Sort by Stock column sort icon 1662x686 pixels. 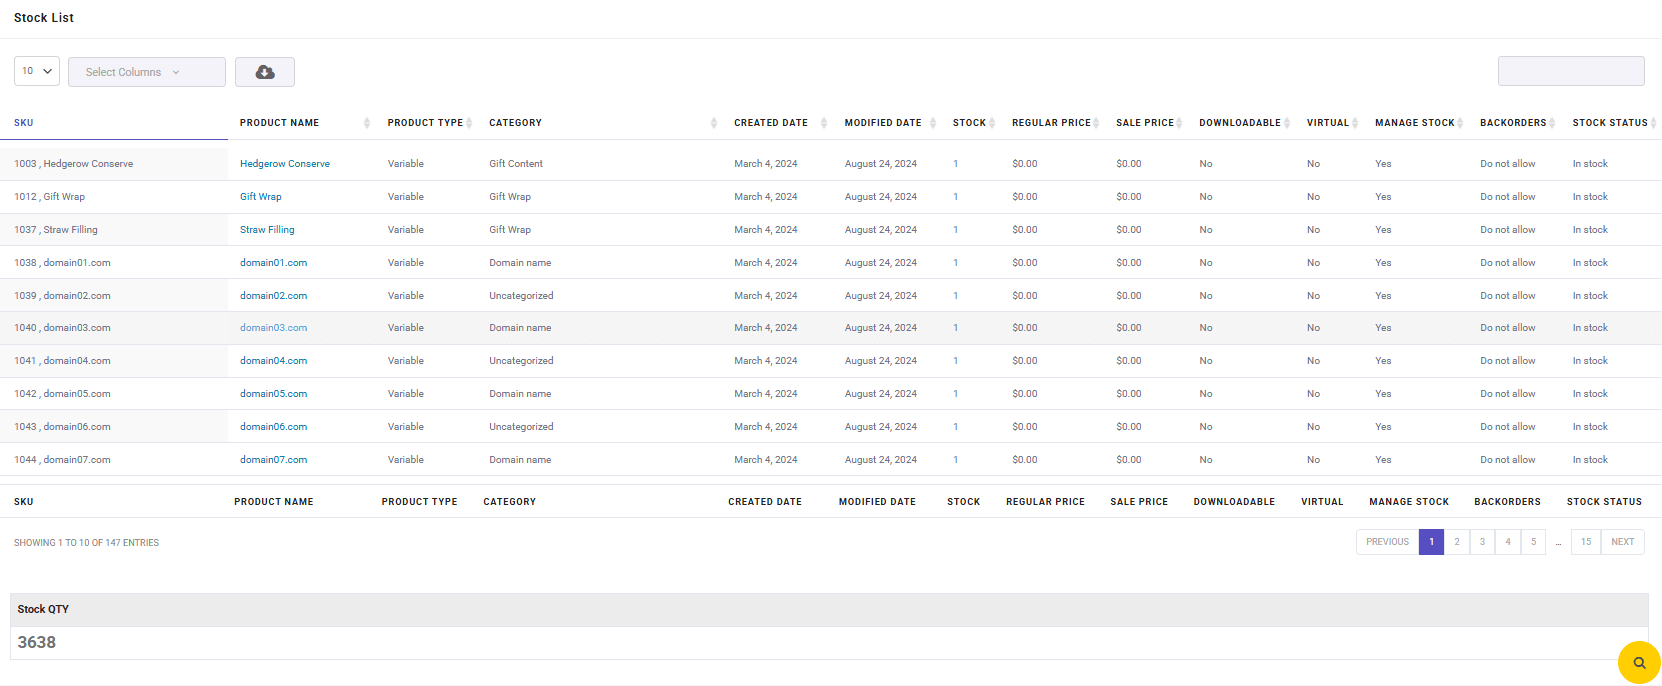tap(992, 123)
